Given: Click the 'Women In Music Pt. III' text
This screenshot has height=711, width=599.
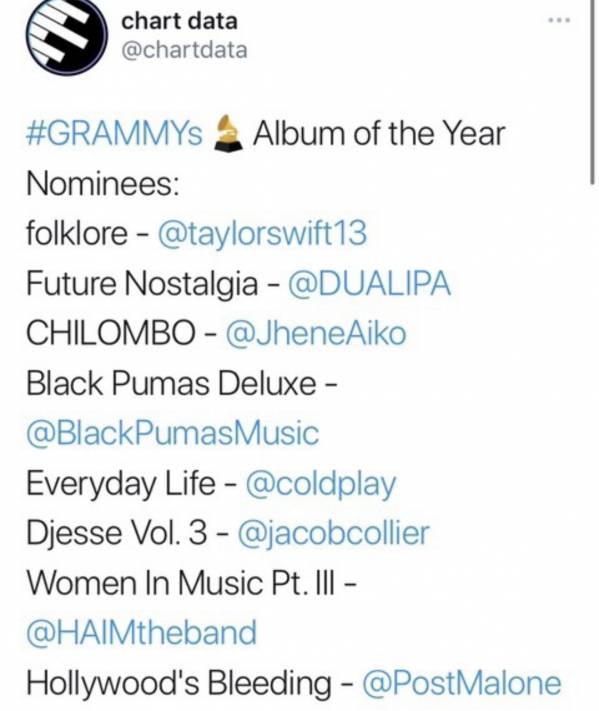Looking at the screenshot, I should 181,583.
